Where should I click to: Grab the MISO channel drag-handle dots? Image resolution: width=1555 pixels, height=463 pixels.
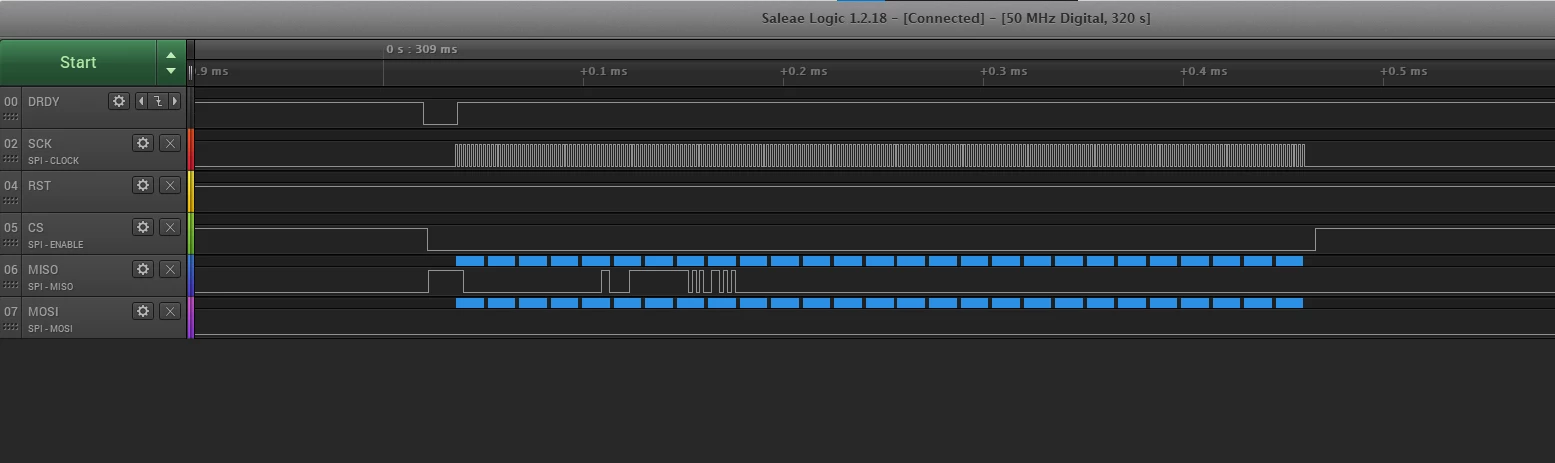(x=11, y=286)
